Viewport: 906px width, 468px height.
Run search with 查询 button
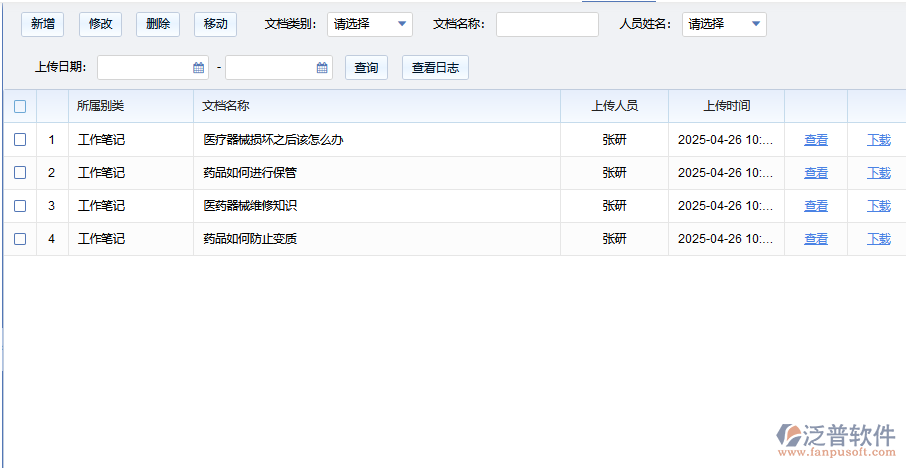366,68
